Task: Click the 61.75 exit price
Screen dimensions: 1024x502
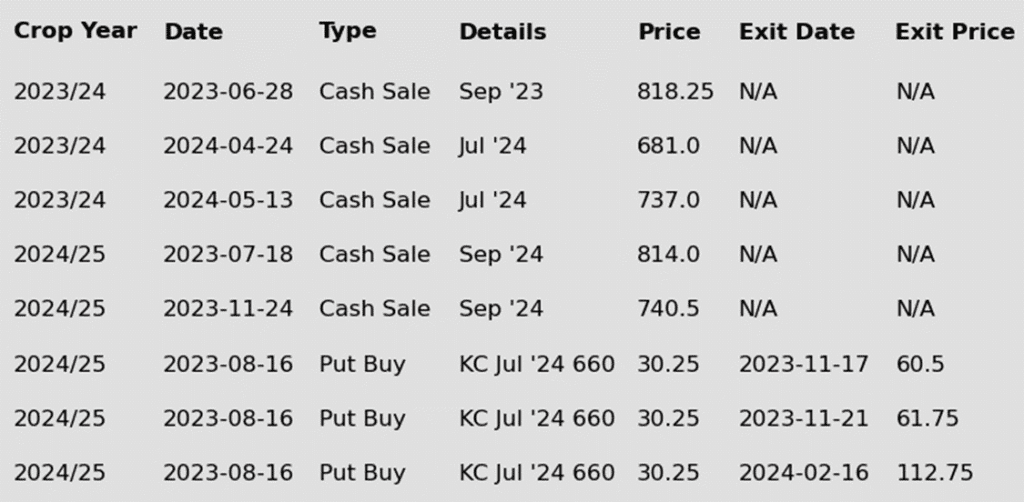Action: click(x=927, y=418)
